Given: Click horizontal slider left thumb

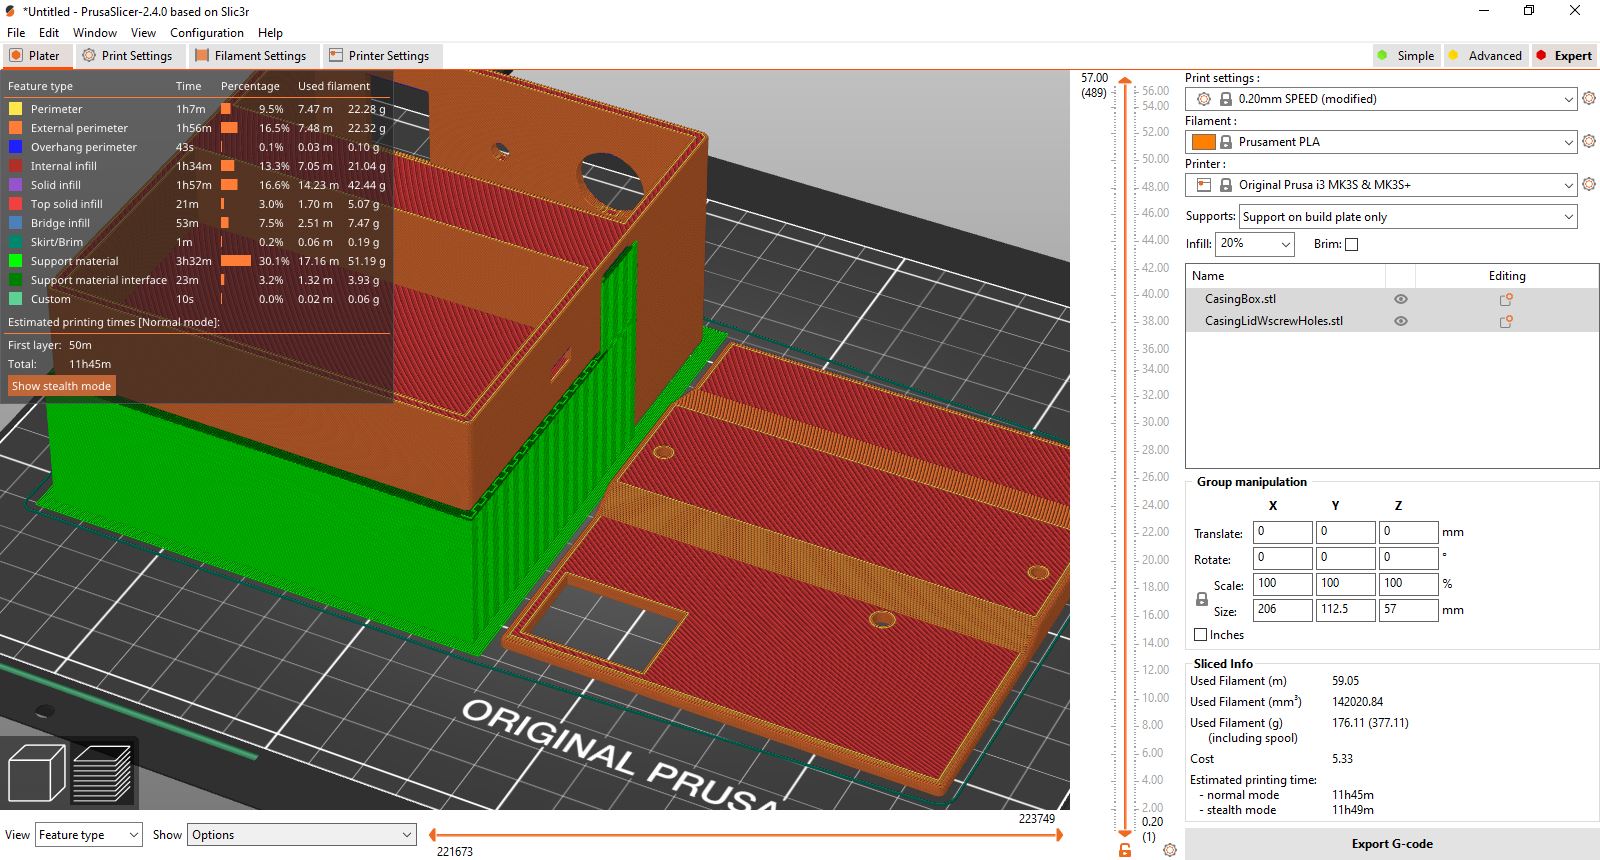Looking at the screenshot, I should tap(432, 834).
